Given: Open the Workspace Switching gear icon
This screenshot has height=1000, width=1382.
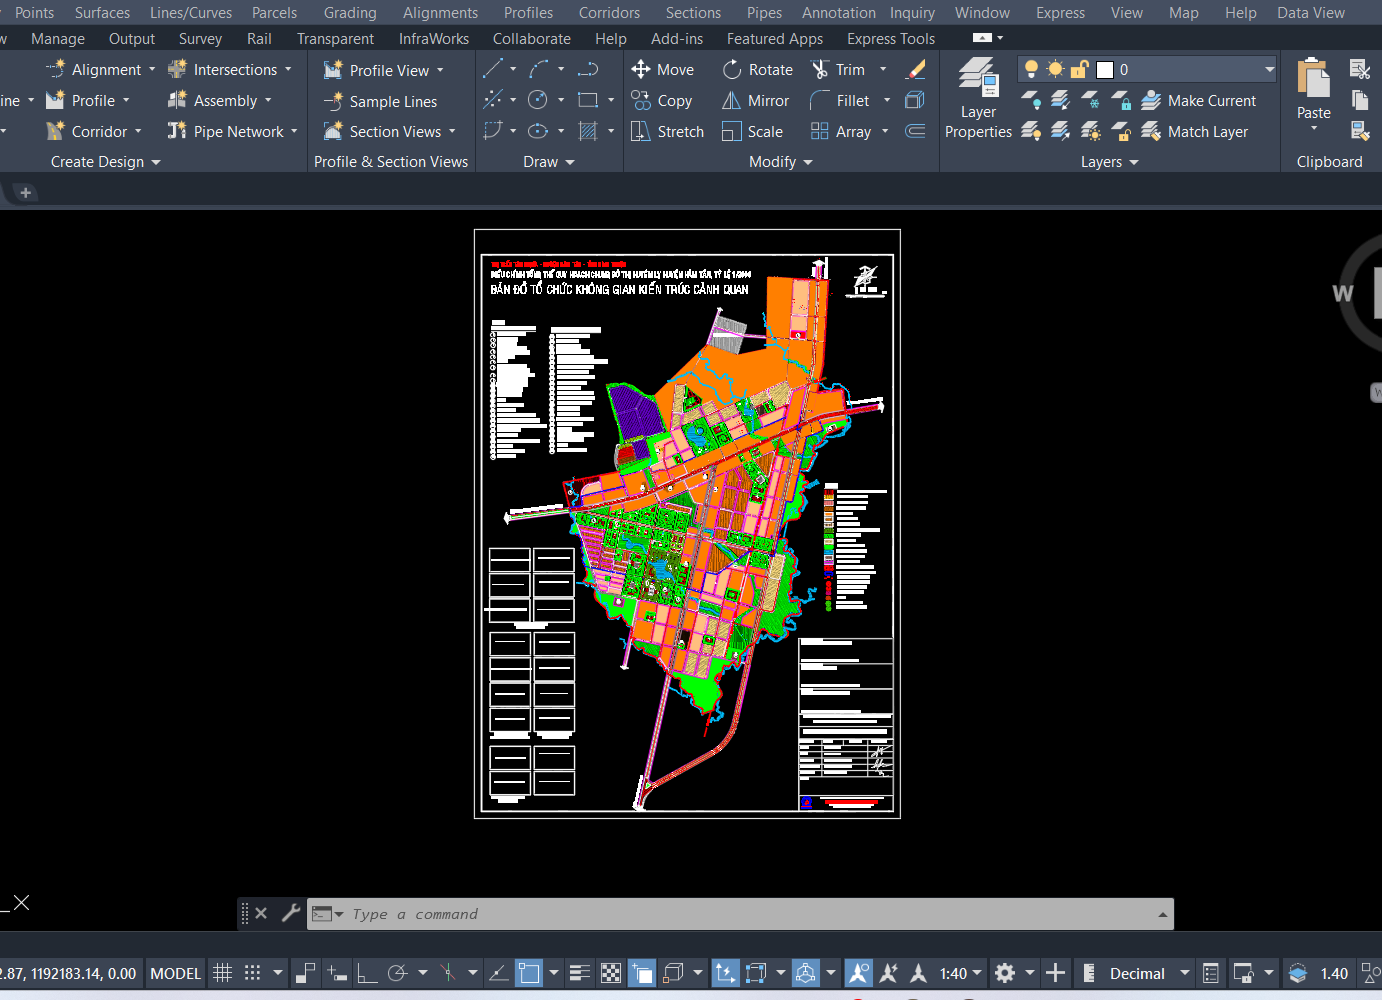Looking at the screenshot, I should click(1005, 973).
